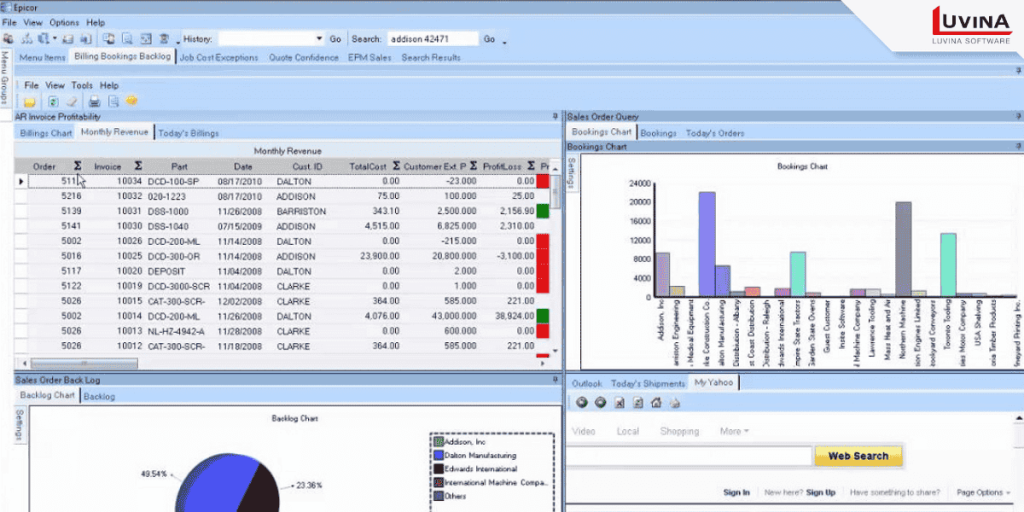Click the Yahoo web search text field

point(689,456)
